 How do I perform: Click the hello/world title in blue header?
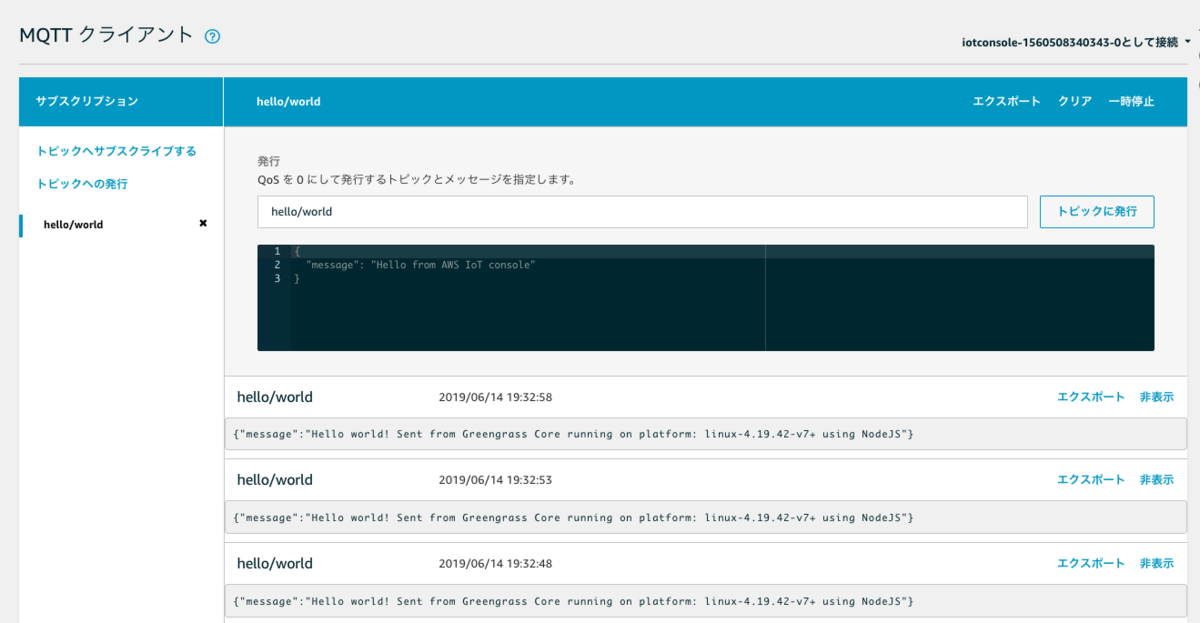(x=288, y=102)
